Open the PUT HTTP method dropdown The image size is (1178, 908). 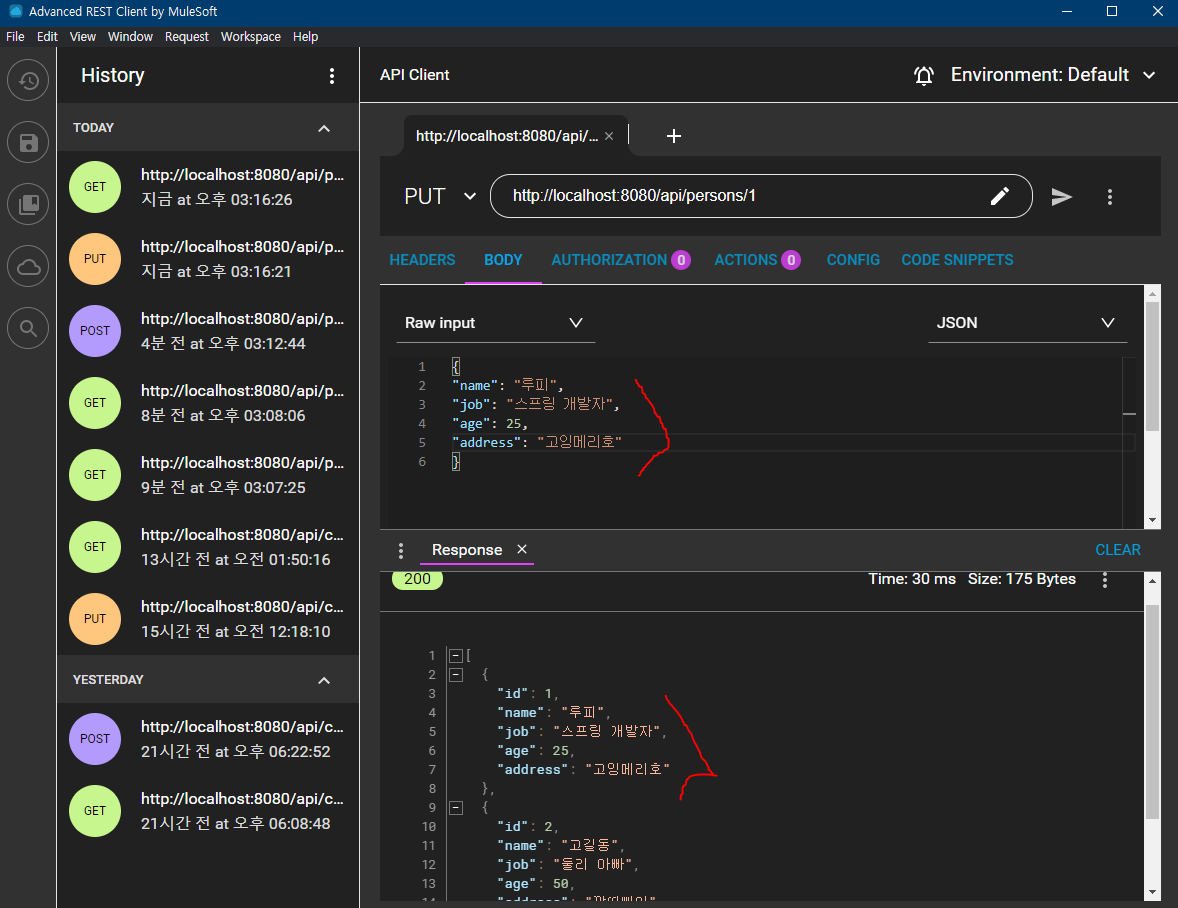tap(440, 196)
